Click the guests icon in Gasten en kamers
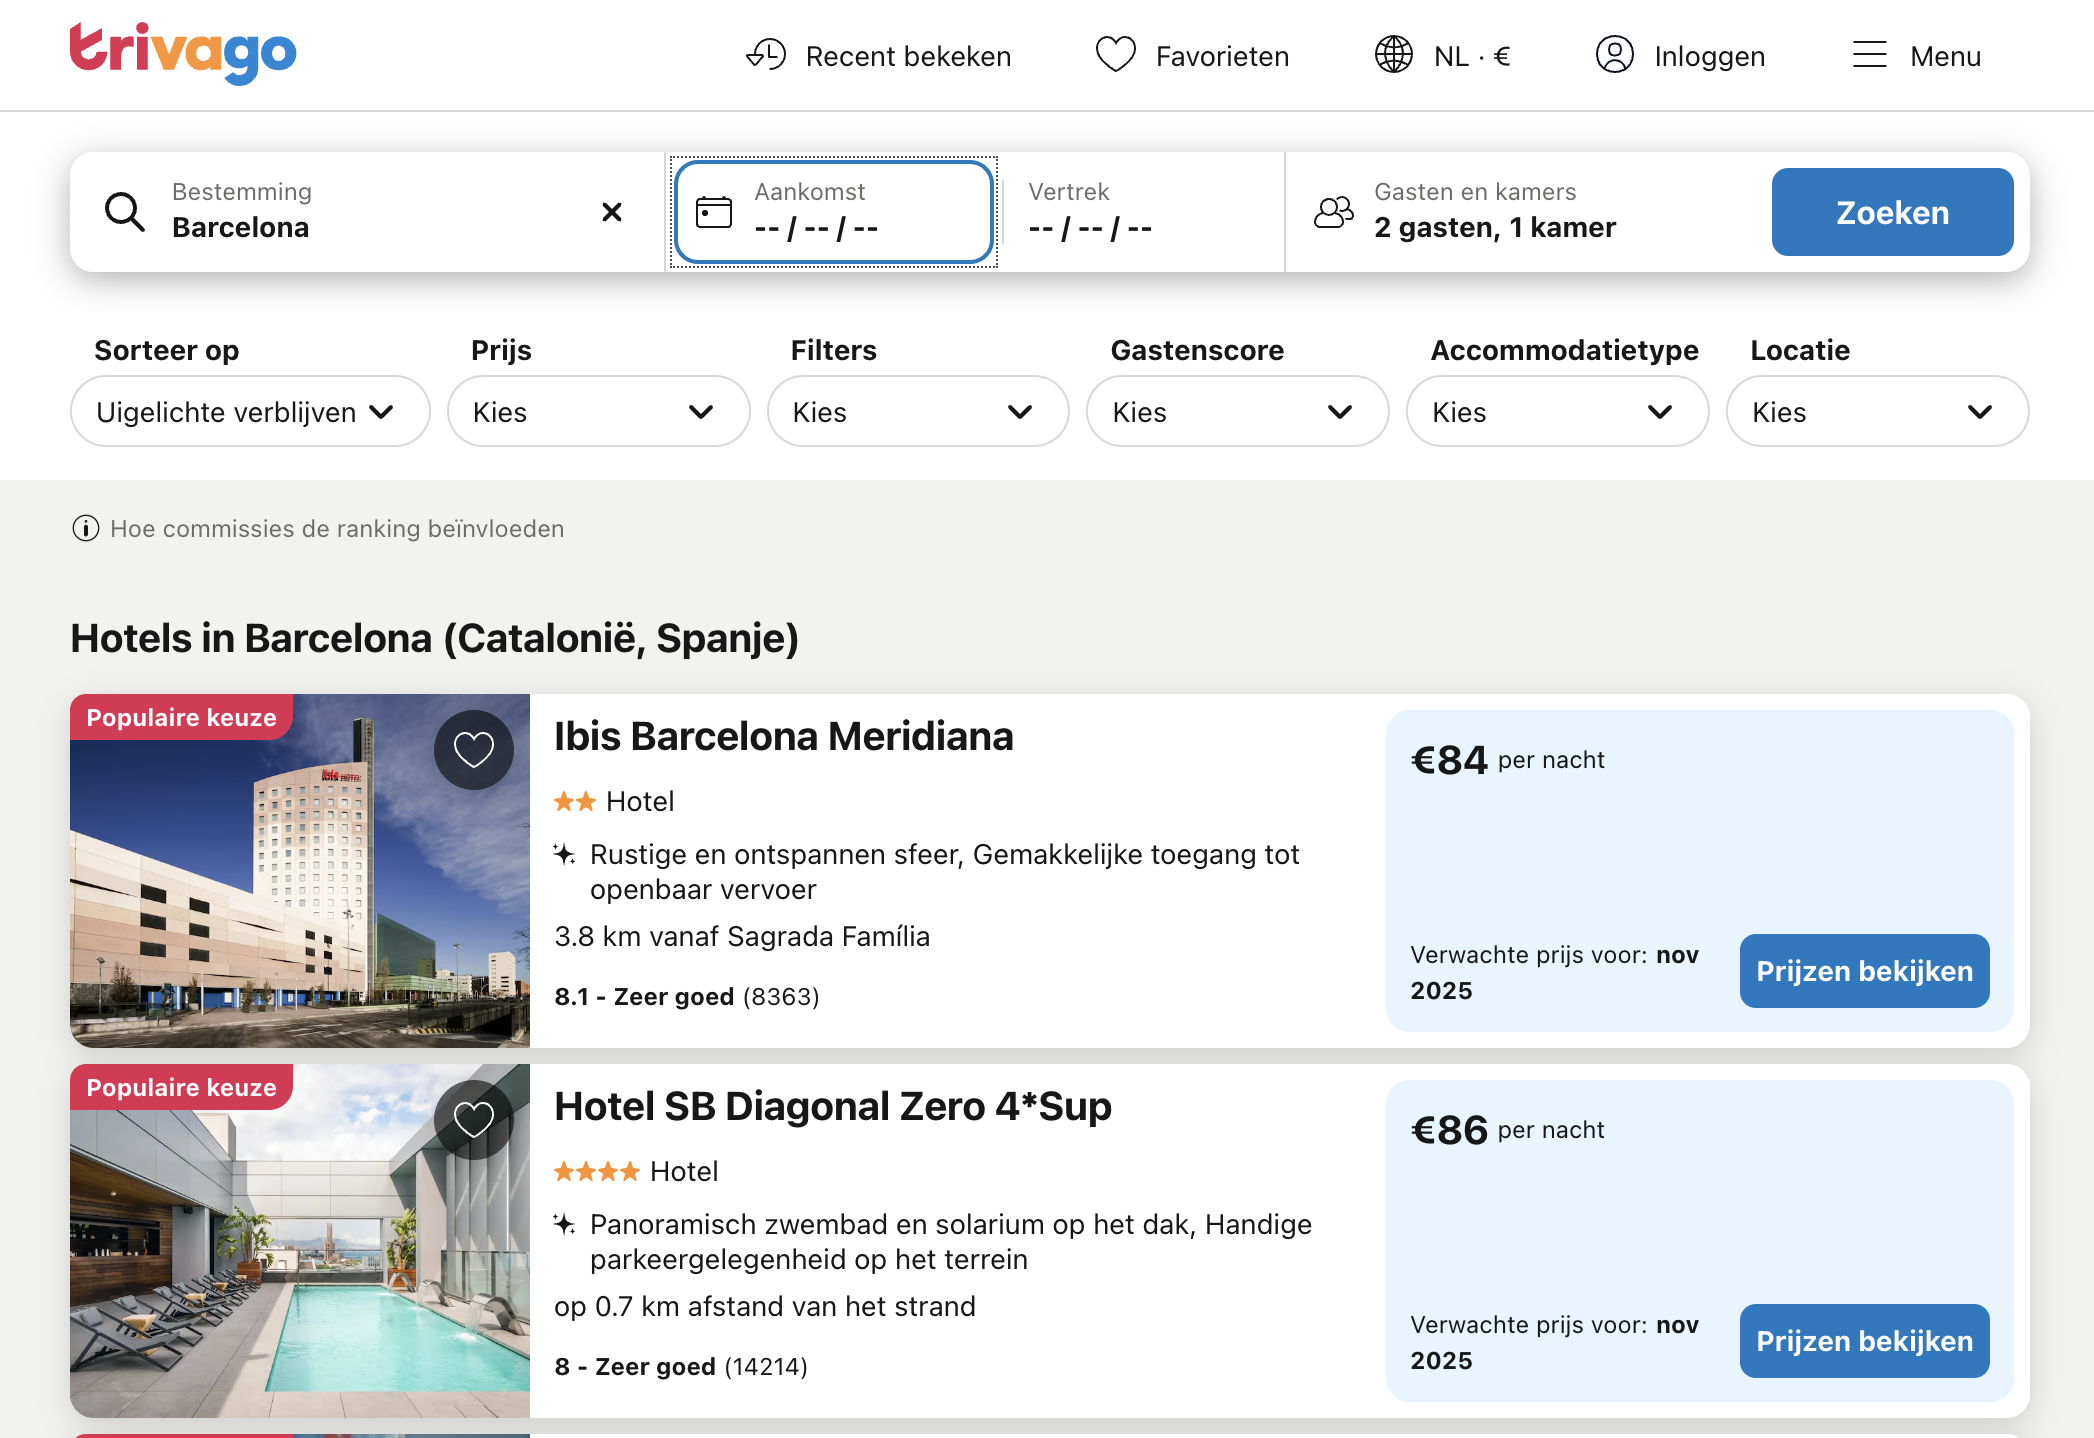 (1334, 212)
